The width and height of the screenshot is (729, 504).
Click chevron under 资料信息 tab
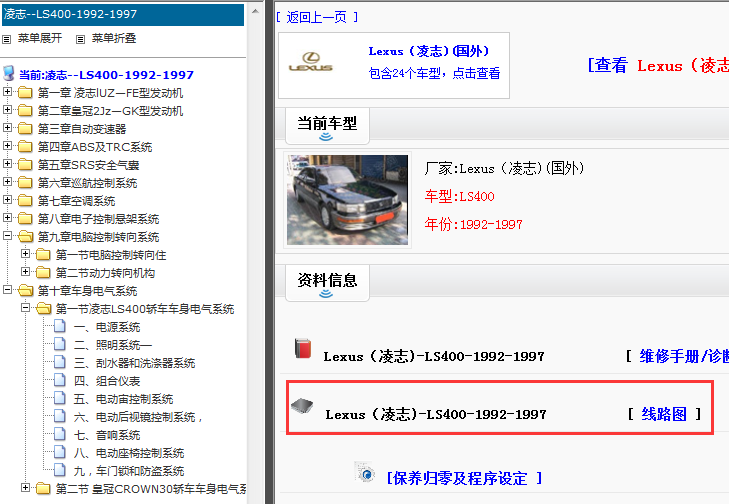(x=326, y=294)
